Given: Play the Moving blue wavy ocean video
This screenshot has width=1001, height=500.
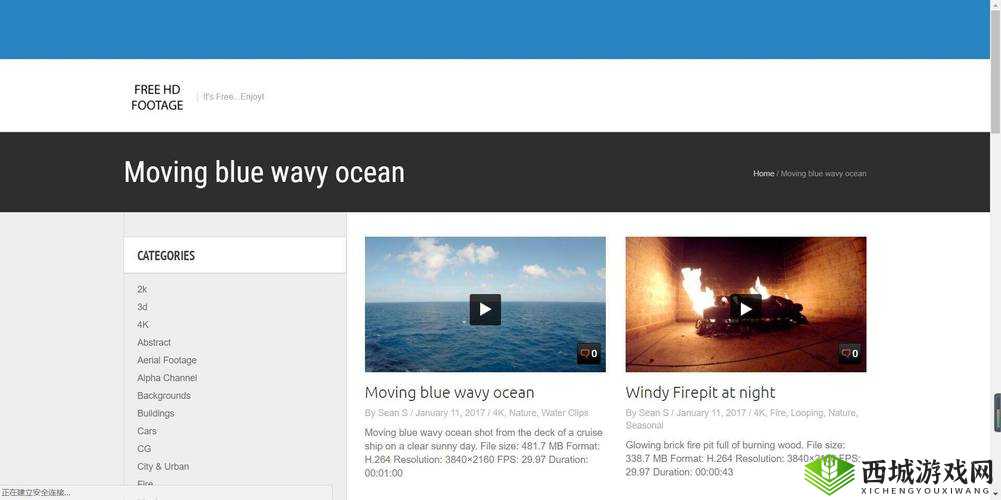Looking at the screenshot, I should [x=485, y=310].
